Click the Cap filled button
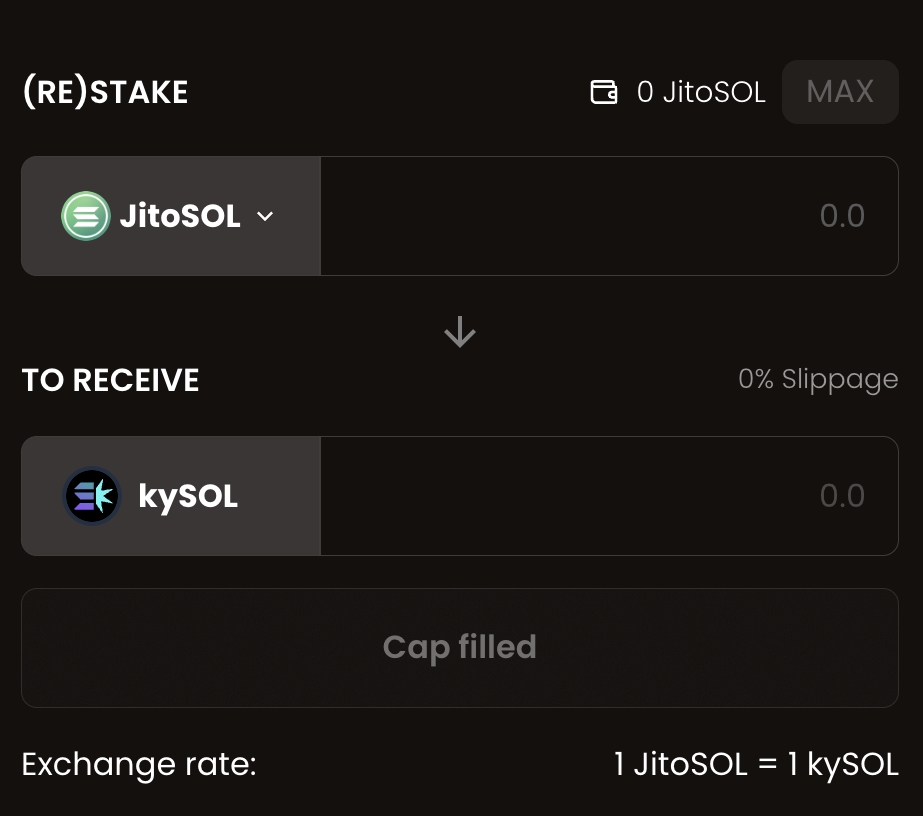The height and width of the screenshot is (816, 923). point(460,647)
